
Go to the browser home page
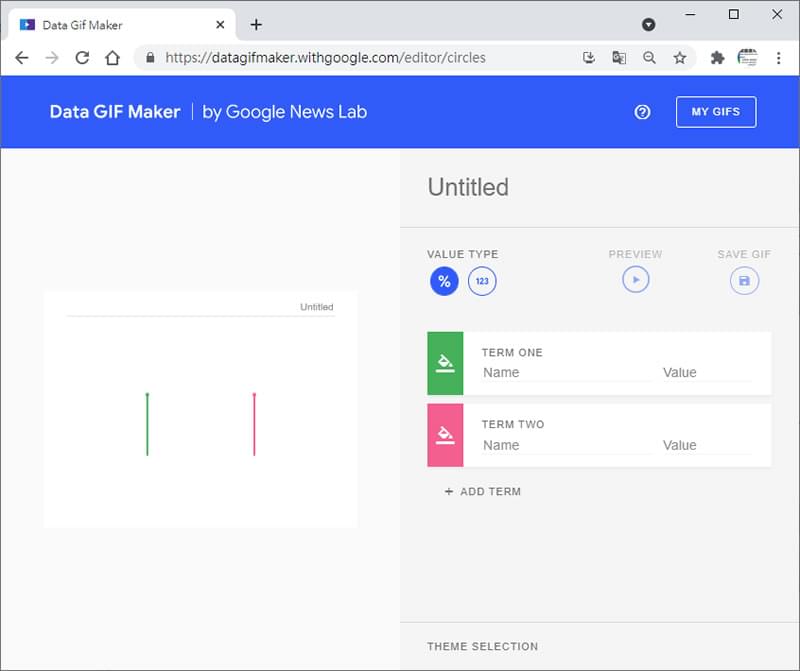[x=112, y=58]
